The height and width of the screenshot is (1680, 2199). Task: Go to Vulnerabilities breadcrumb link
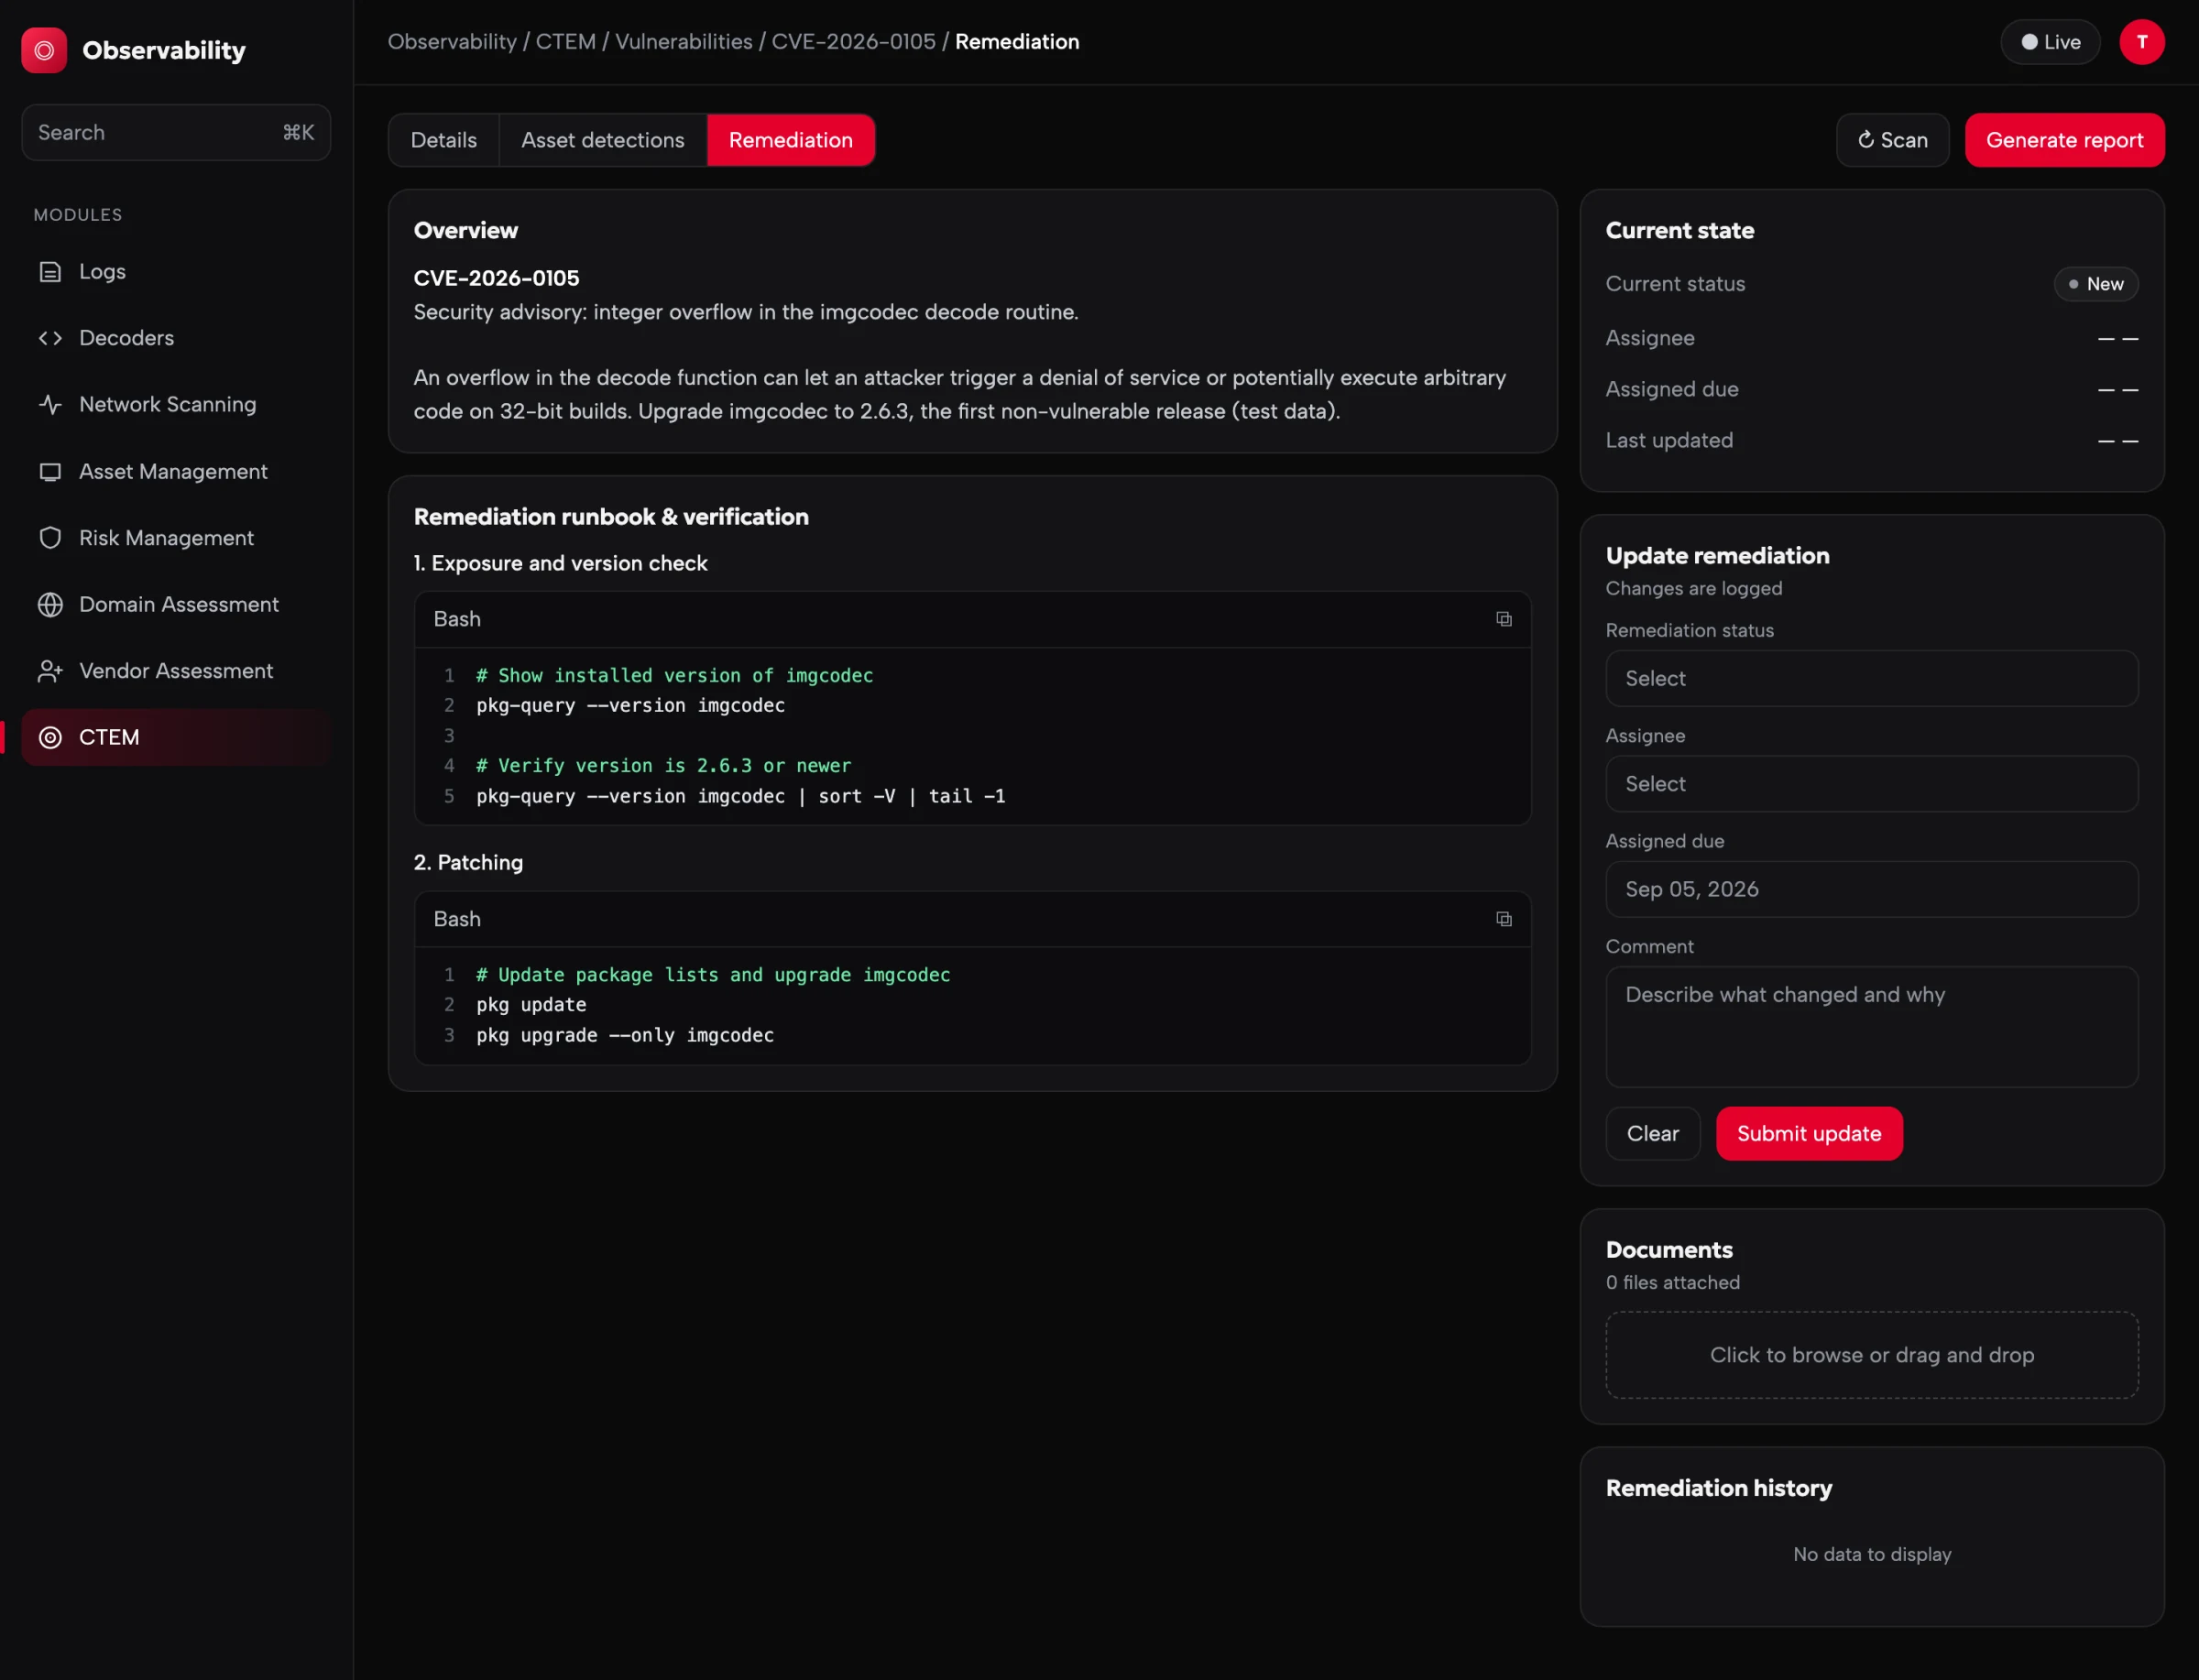pyautogui.click(x=683, y=42)
